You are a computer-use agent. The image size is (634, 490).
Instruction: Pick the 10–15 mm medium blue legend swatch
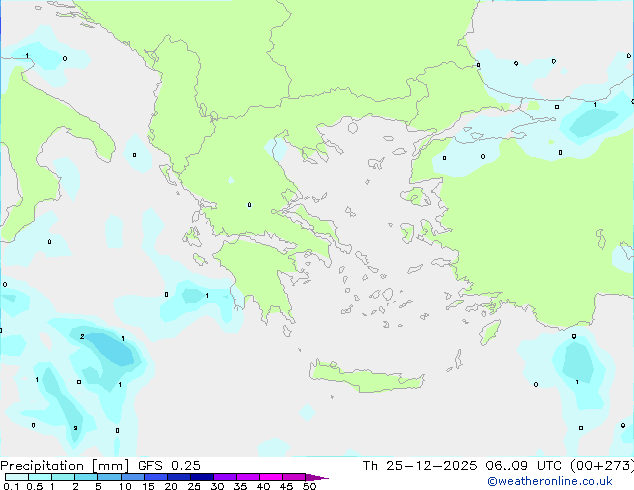(132, 477)
